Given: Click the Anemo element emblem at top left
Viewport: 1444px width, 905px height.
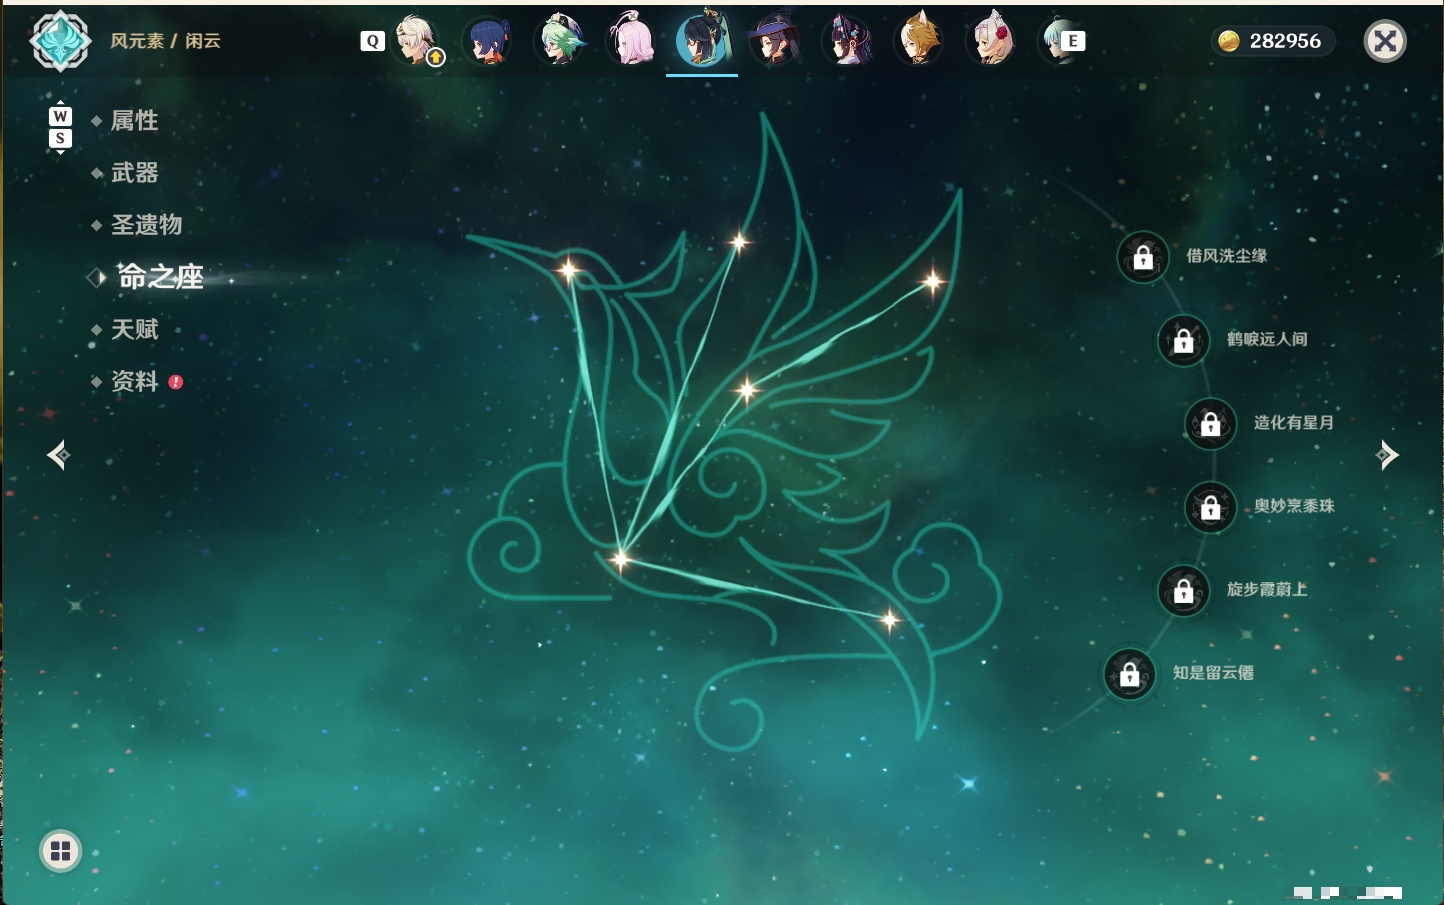Looking at the screenshot, I should click(61, 41).
